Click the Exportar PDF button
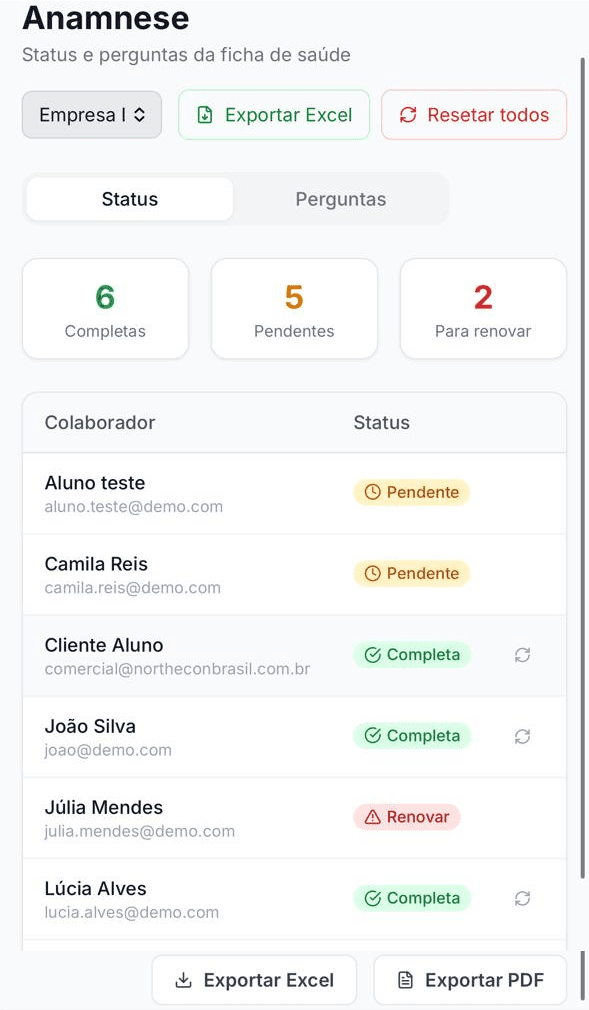Image resolution: width=589 pixels, height=1010 pixels. point(470,980)
